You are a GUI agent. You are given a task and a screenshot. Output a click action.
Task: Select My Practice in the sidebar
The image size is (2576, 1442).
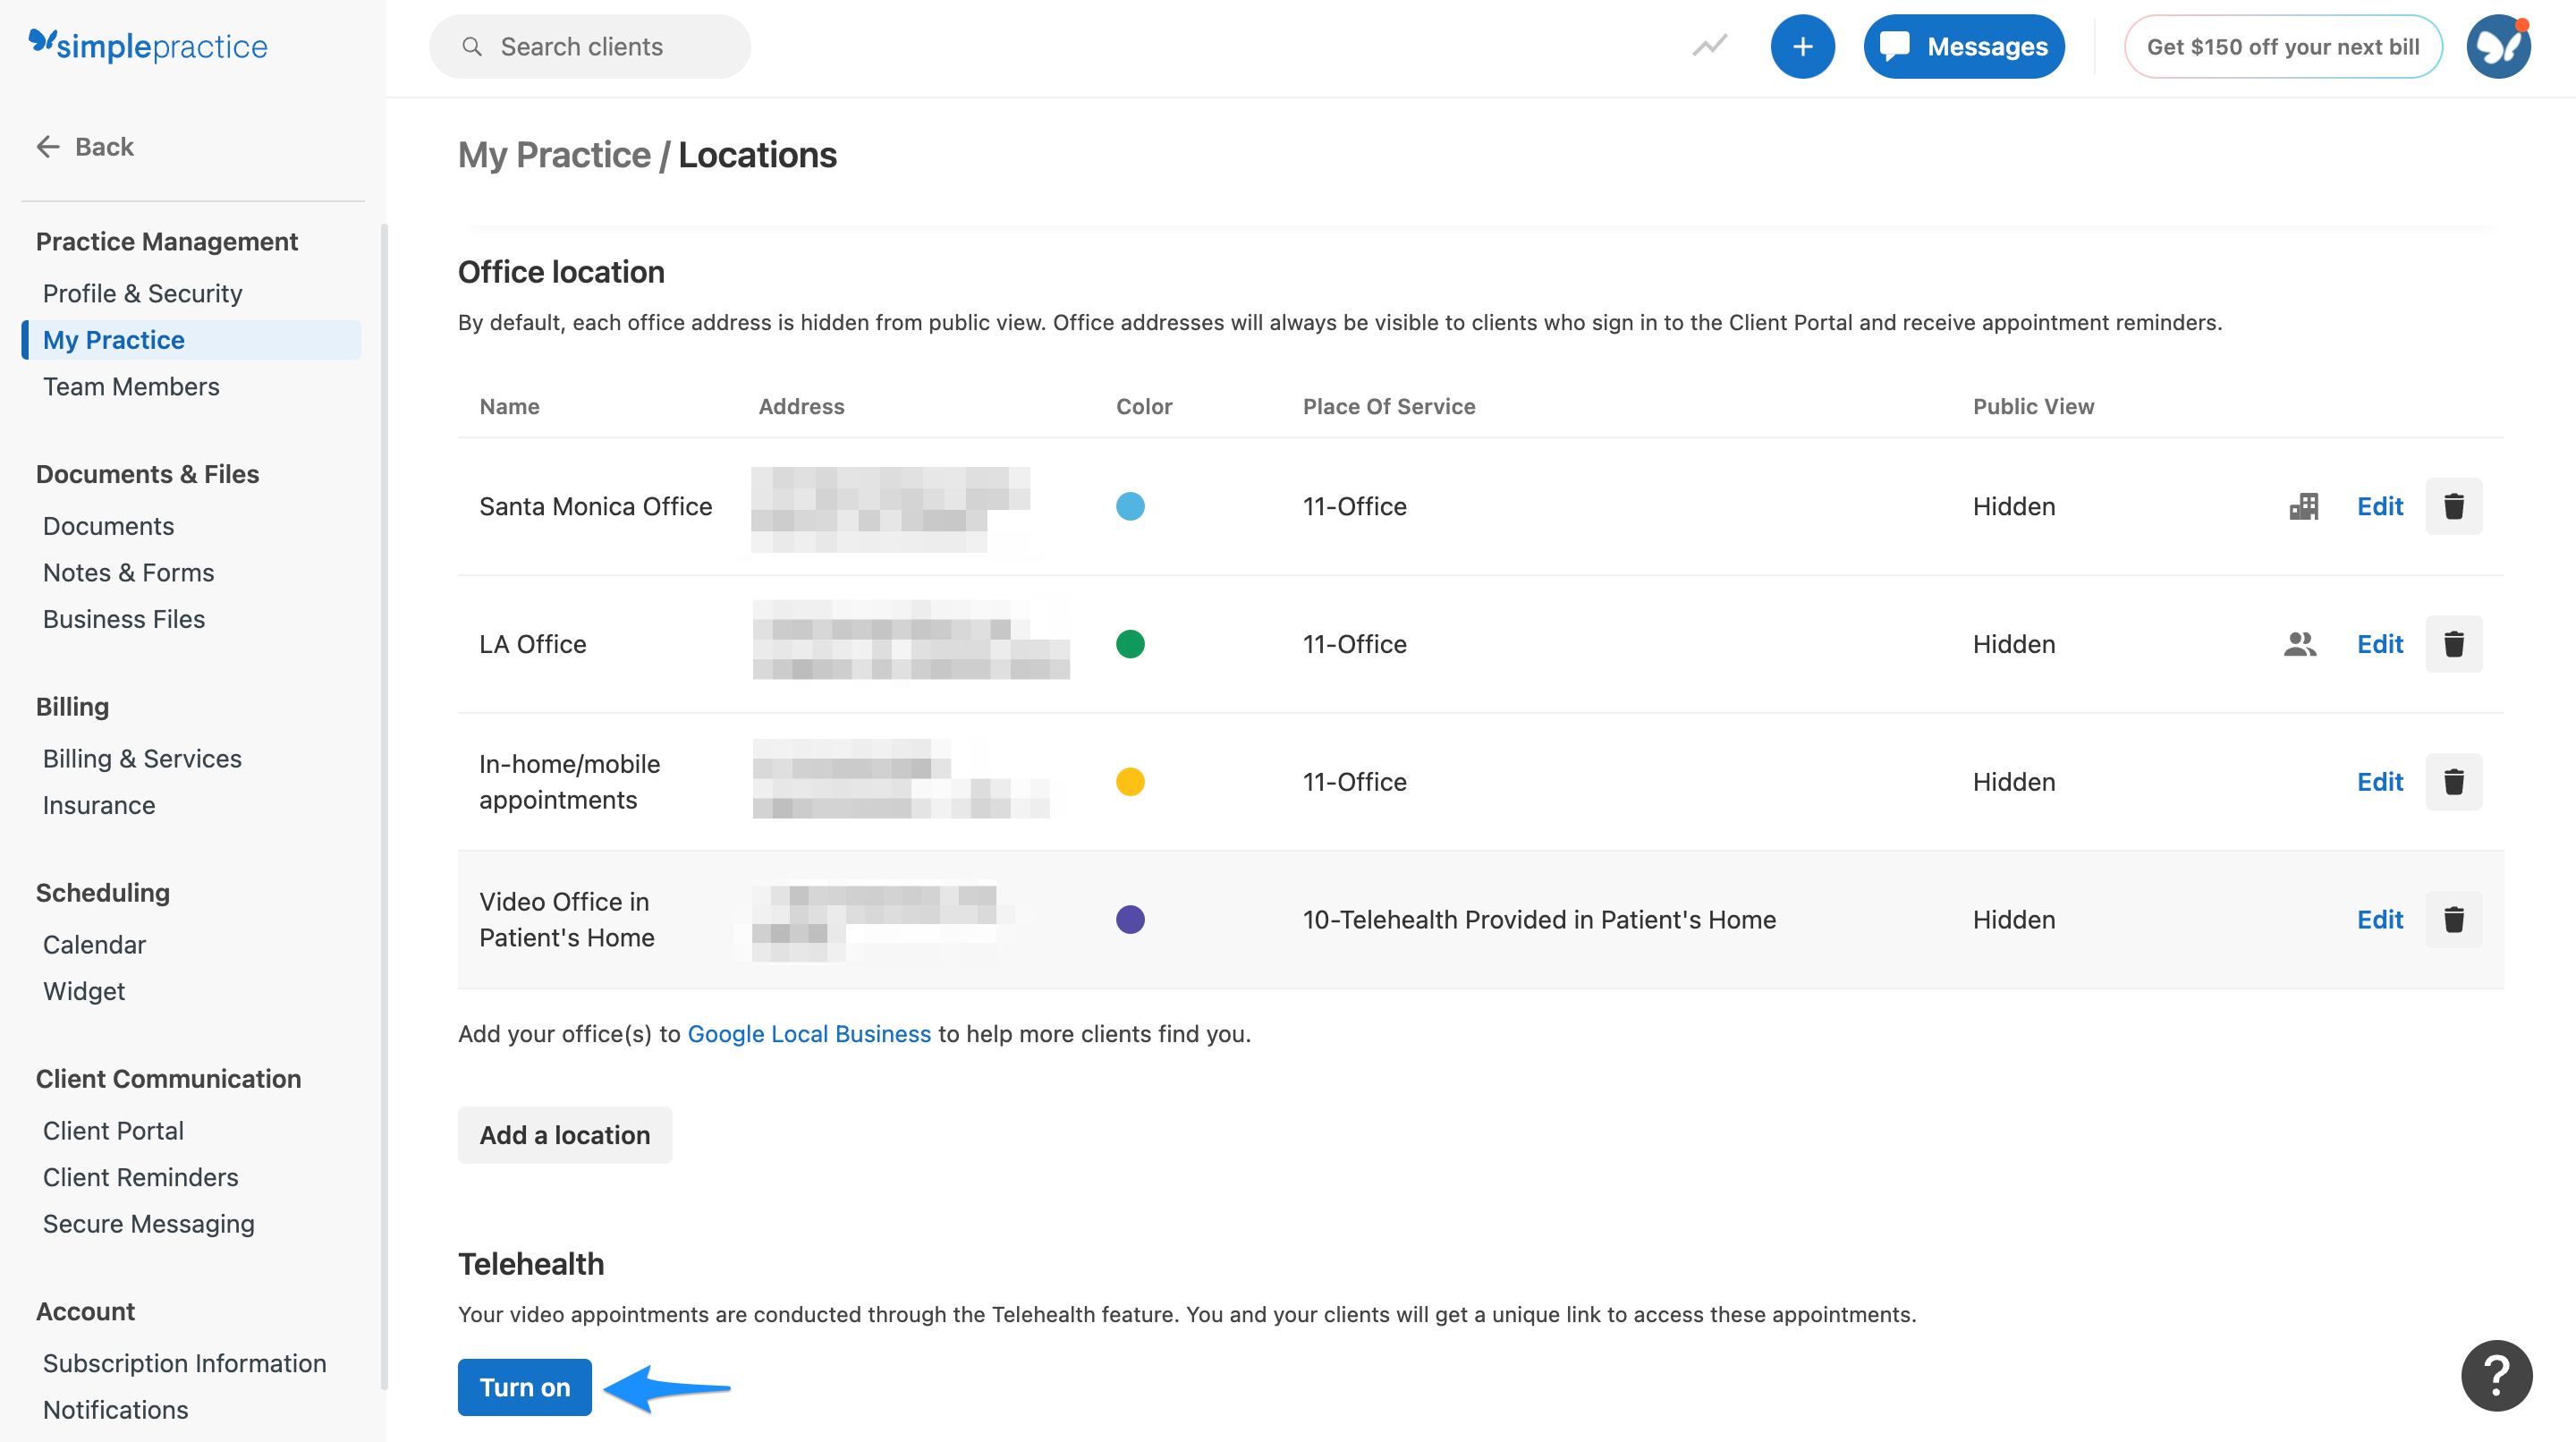(x=114, y=340)
